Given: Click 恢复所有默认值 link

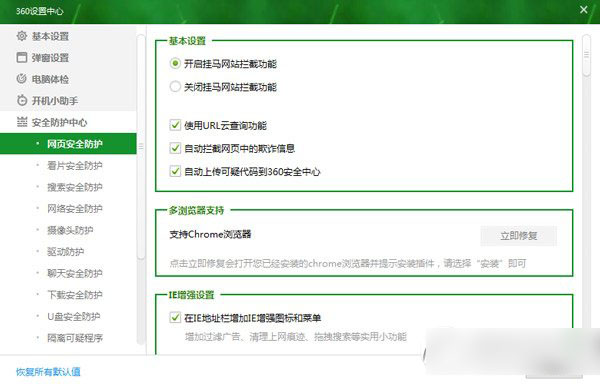Looking at the screenshot, I should click(x=48, y=372).
